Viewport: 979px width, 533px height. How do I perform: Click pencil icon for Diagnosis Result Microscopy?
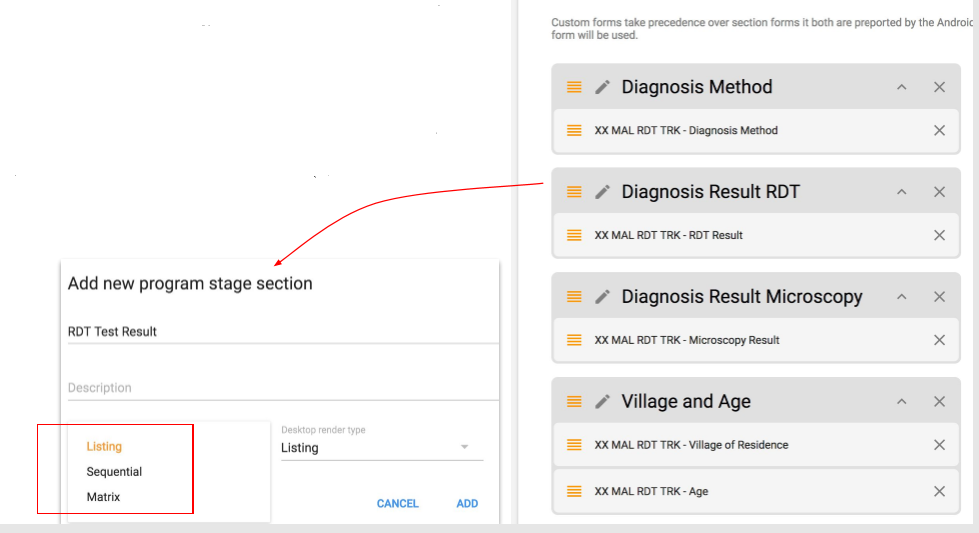pyautogui.click(x=602, y=296)
